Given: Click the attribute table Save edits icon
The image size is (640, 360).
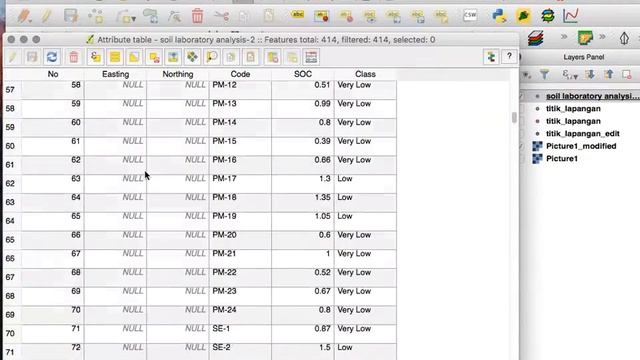Looking at the screenshot, I should pos(32,57).
